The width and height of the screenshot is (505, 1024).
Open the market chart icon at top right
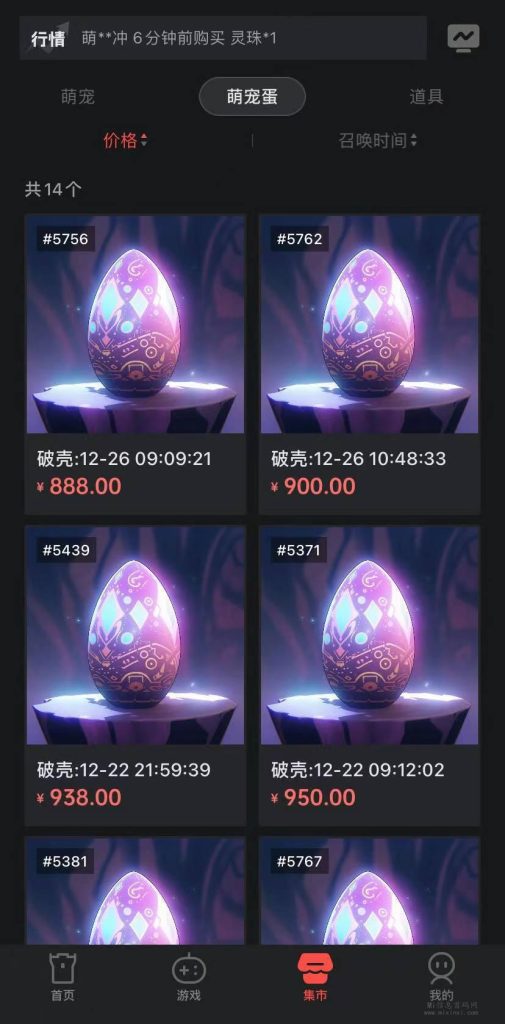pos(463,38)
